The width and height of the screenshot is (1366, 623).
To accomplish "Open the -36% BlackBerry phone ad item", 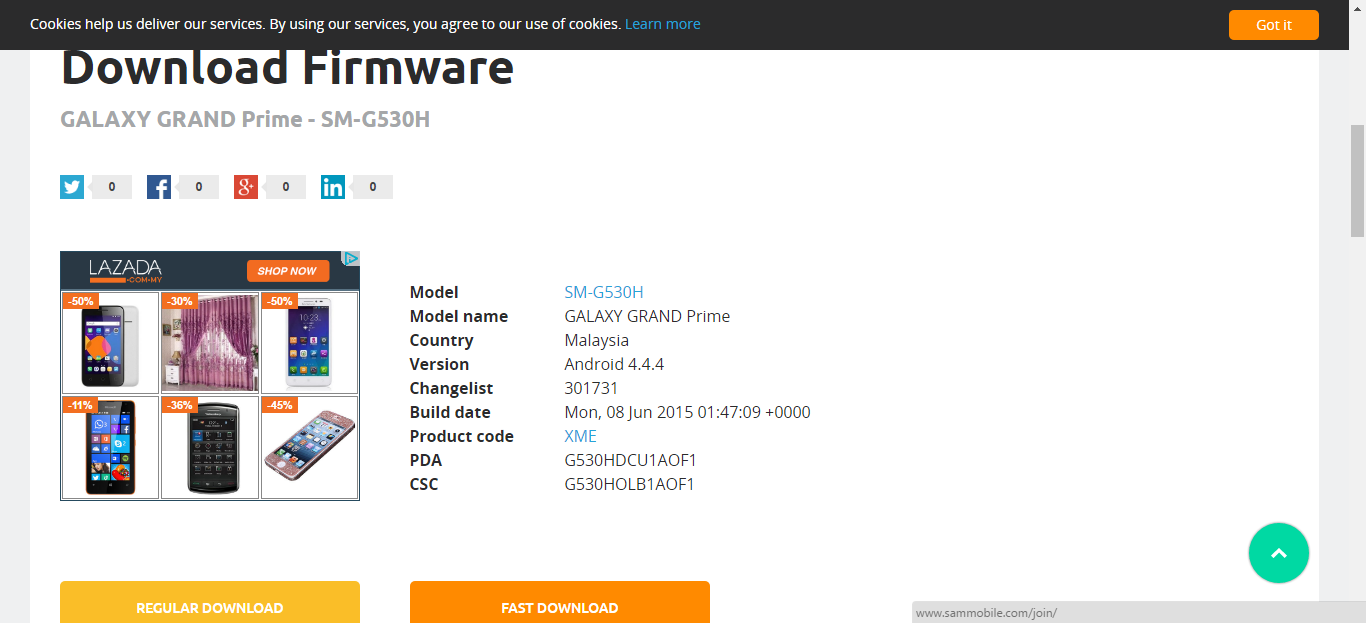I will [210, 447].
